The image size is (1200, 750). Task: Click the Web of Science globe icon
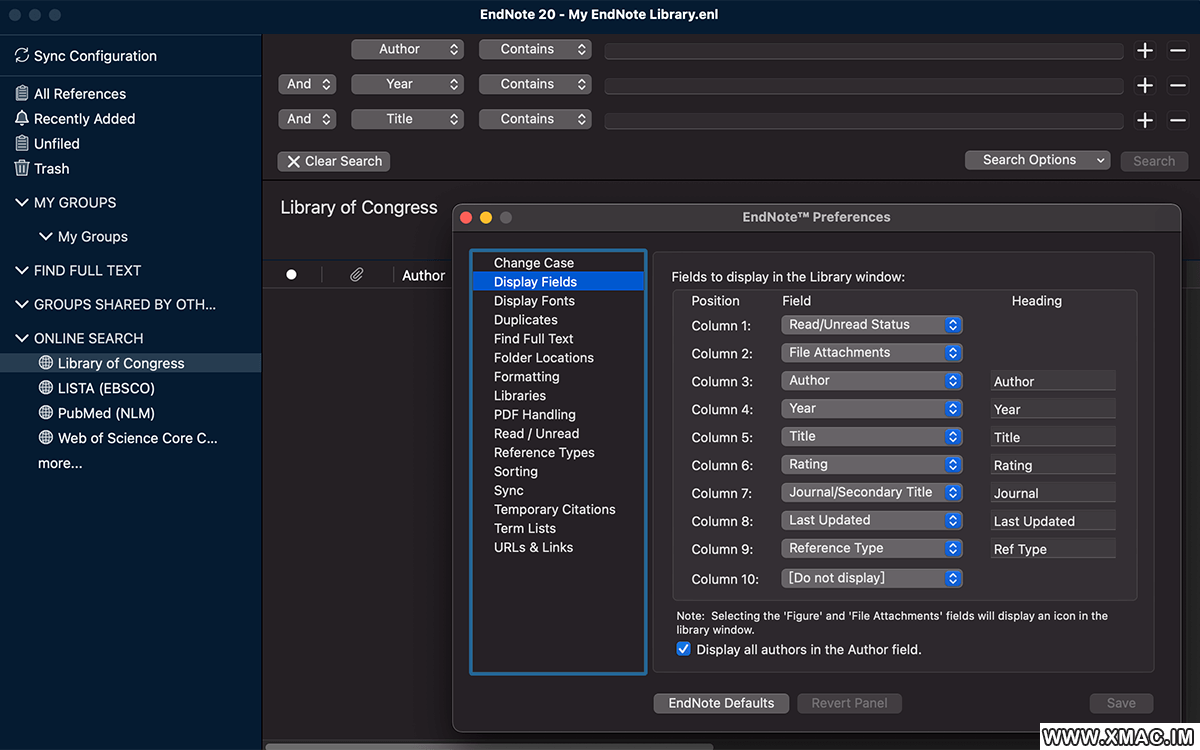click(45, 438)
